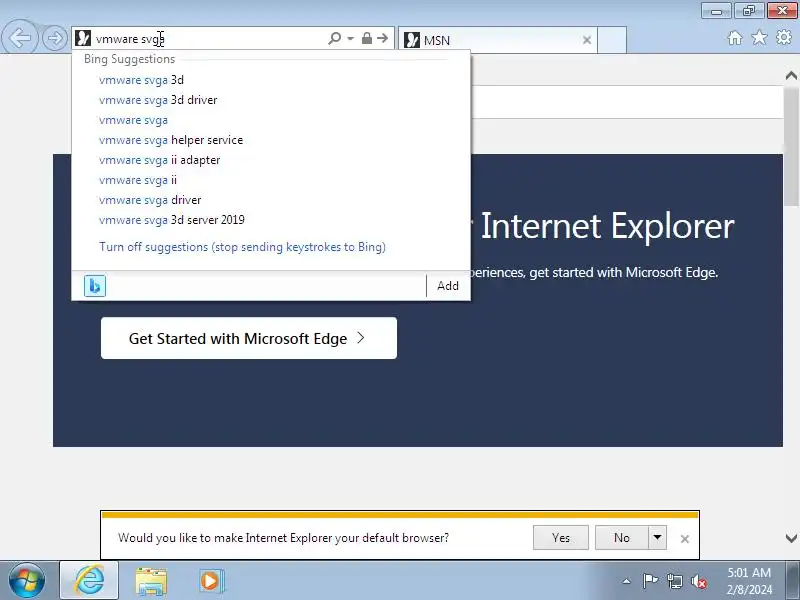
Task: Open a new blank tab
Action: click(612, 40)
